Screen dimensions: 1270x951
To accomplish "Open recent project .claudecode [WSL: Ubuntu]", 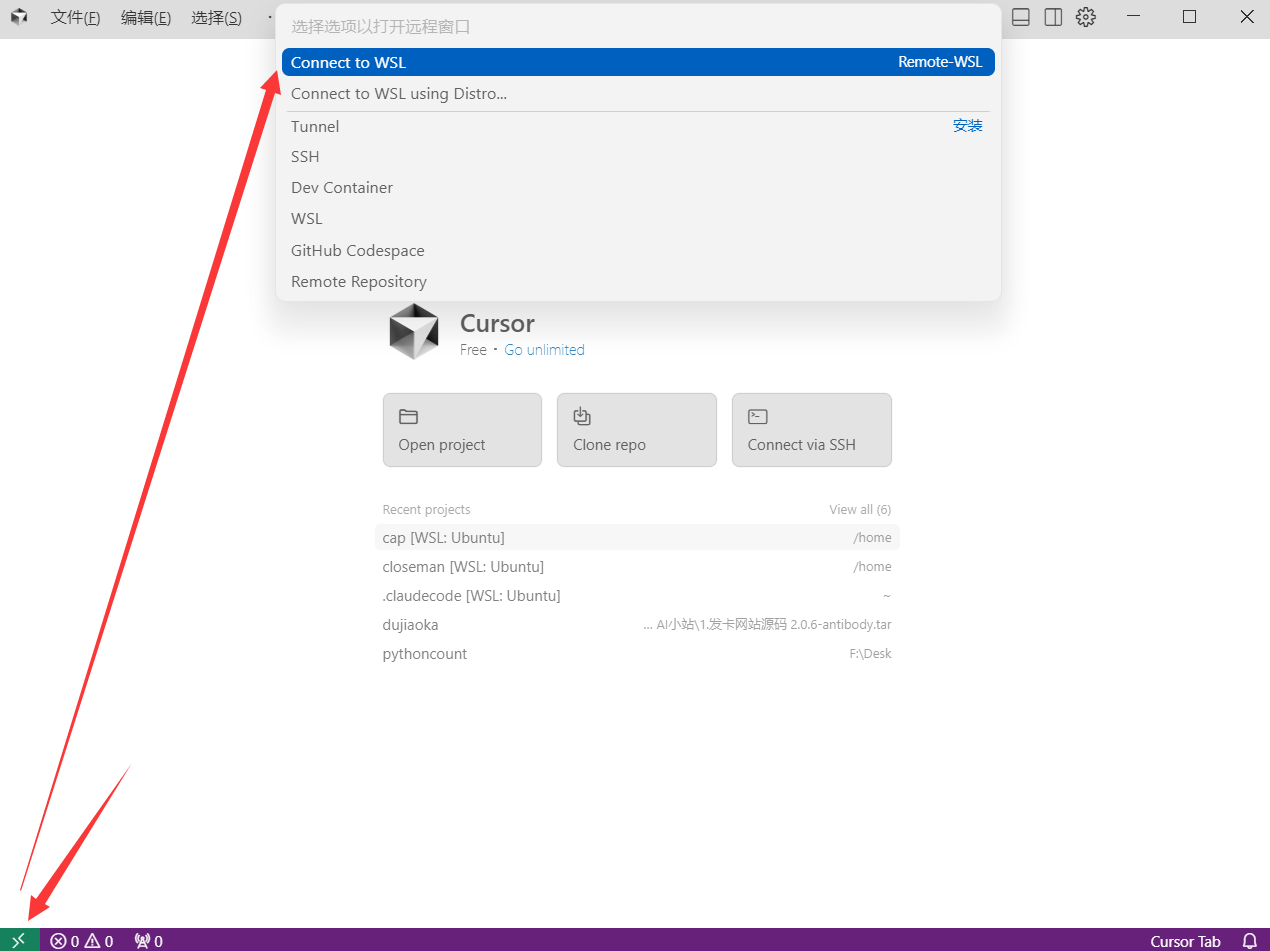I will 637,596.
